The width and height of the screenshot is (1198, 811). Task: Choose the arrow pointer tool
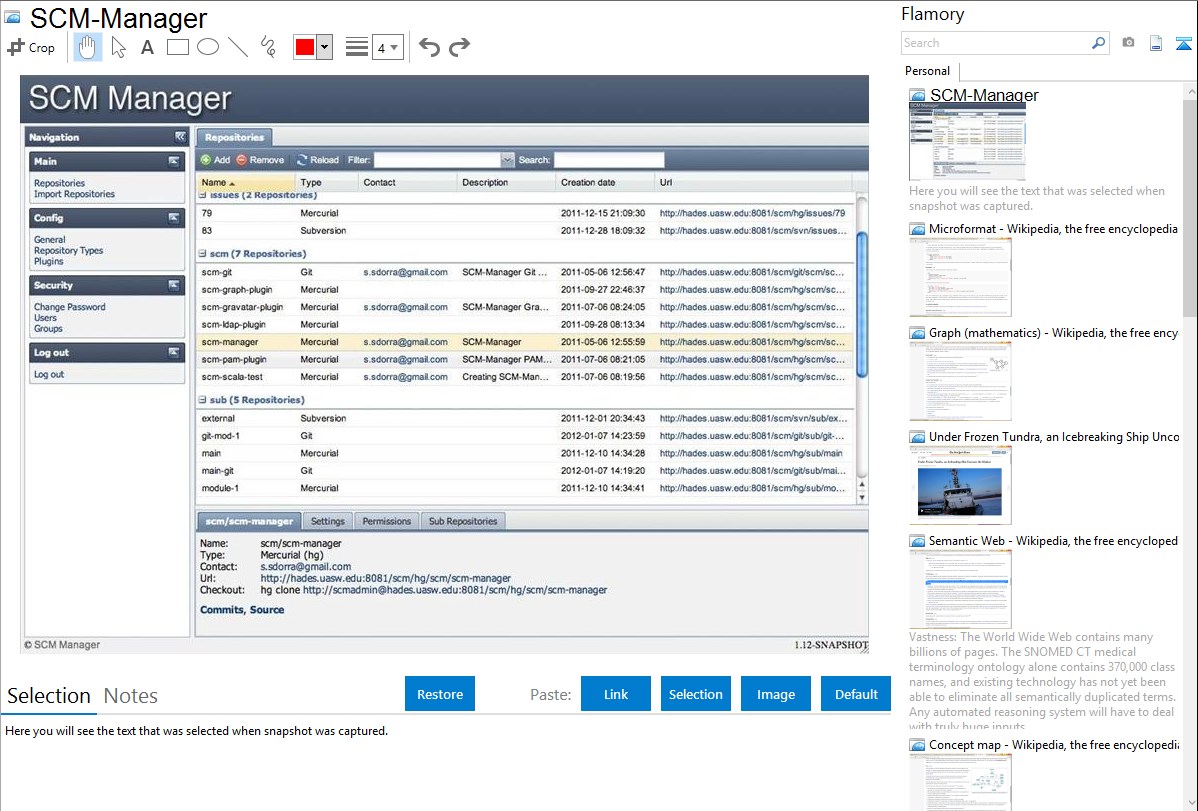[118, 47]
